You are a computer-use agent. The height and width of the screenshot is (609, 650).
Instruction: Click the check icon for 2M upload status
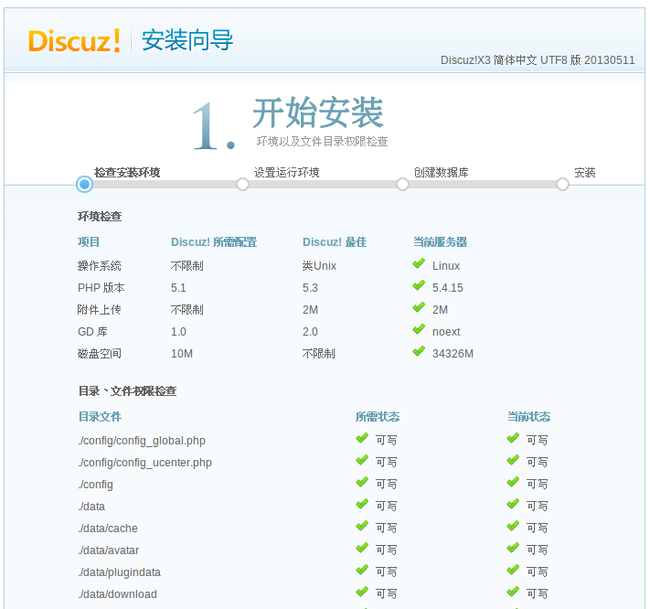419,307
